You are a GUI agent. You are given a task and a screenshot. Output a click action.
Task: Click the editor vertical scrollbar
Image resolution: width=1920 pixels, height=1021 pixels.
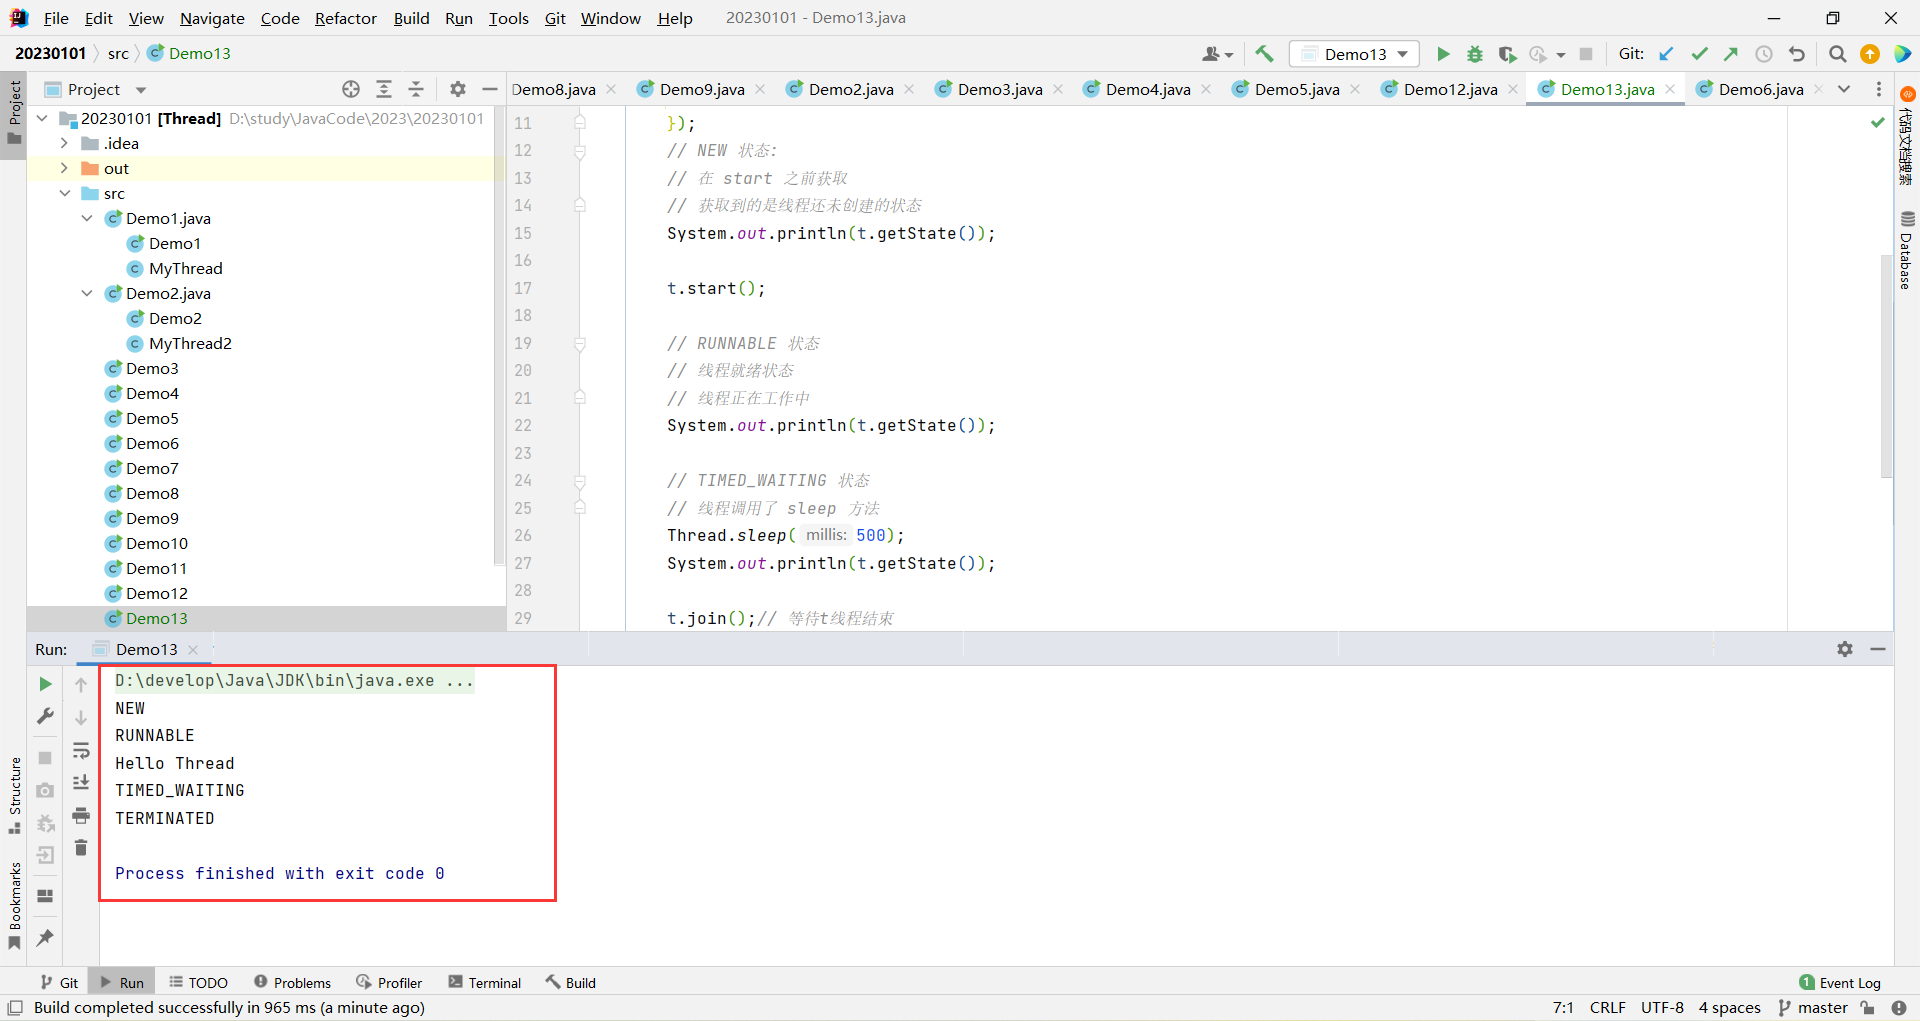point(1886,366)
